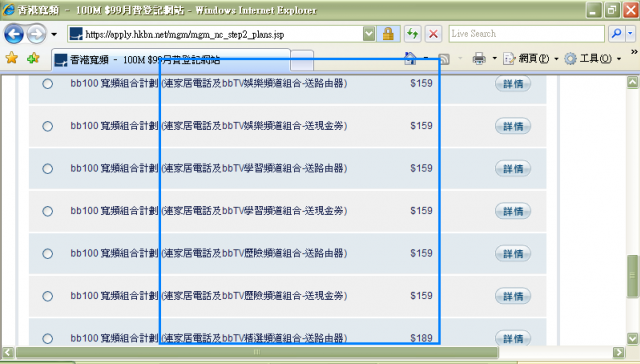Viewport: 640px width, 364px height.
Task: Go back with the Back arrow button
Action: click(x=13, y=34)
